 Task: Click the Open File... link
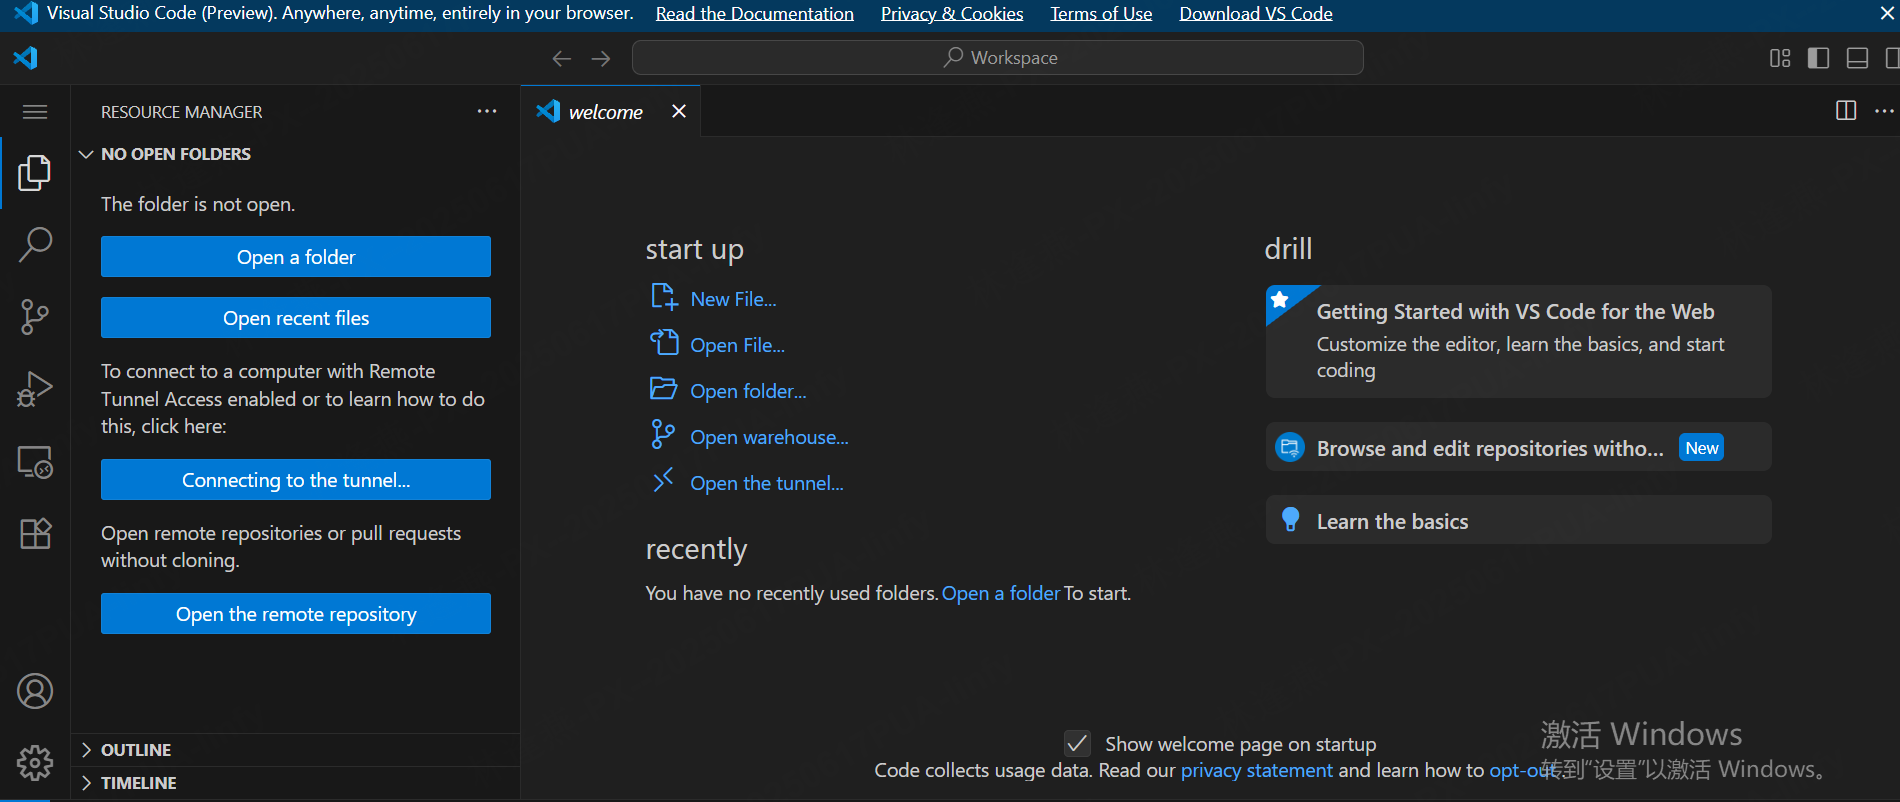[x=737, y=345]
